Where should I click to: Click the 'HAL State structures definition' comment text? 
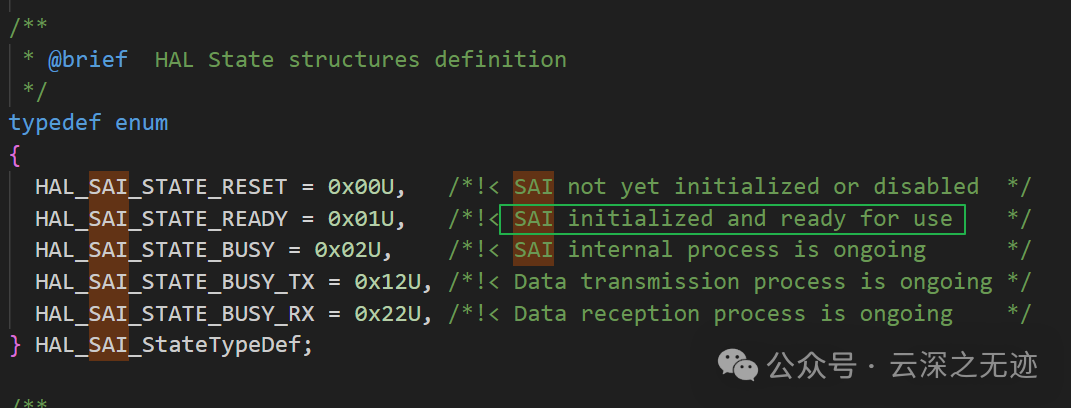coord(361,59)
